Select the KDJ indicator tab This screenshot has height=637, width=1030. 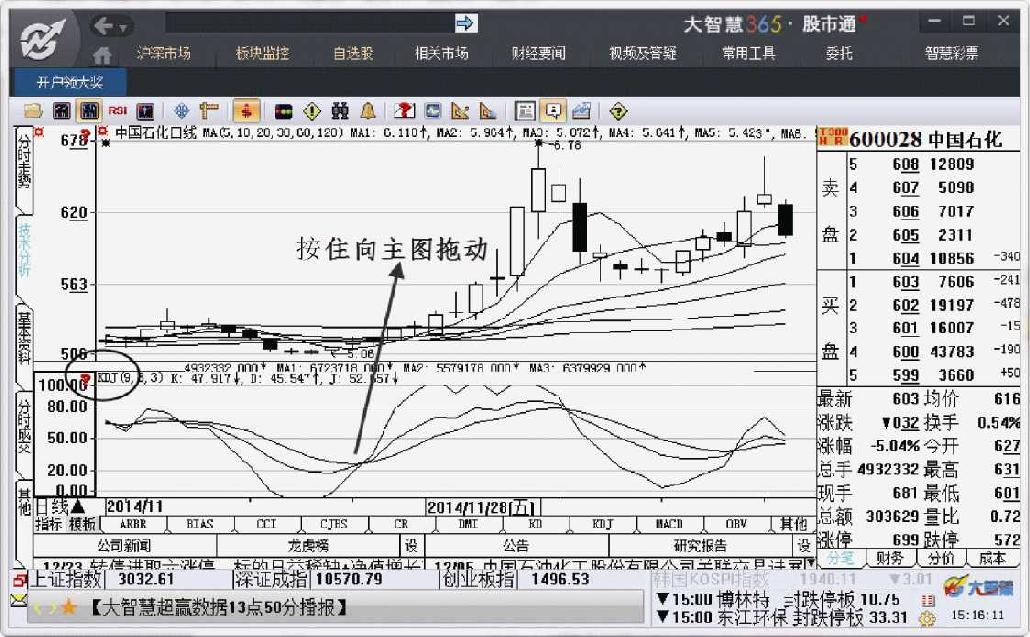(x=602, y=524)
